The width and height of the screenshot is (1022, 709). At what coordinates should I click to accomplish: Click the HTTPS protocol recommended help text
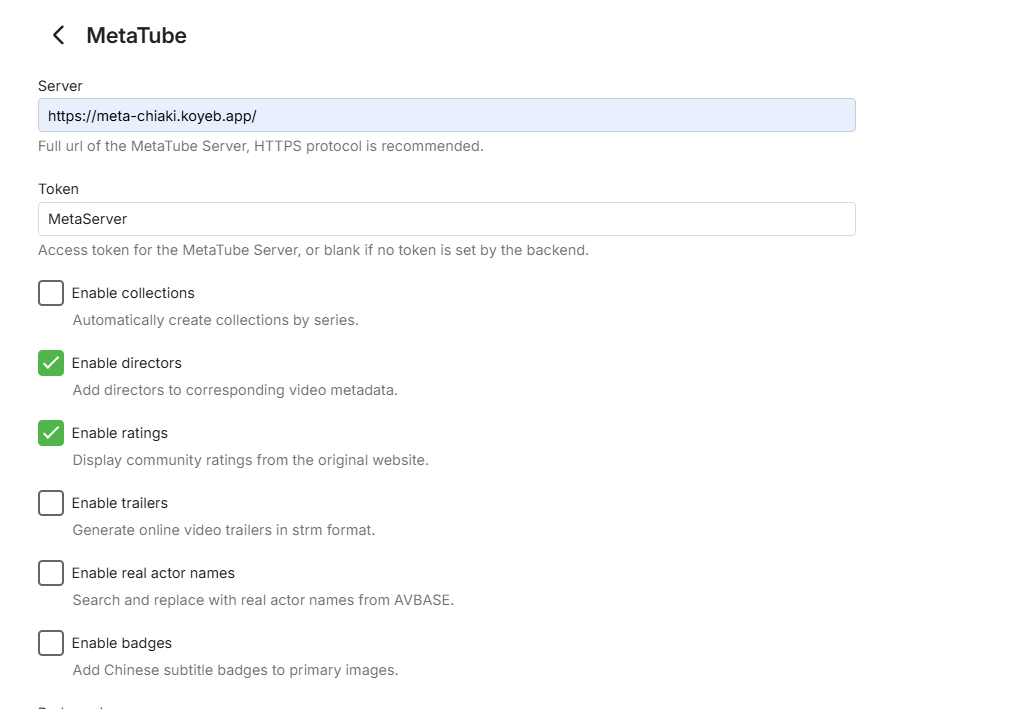coord(261,146)
